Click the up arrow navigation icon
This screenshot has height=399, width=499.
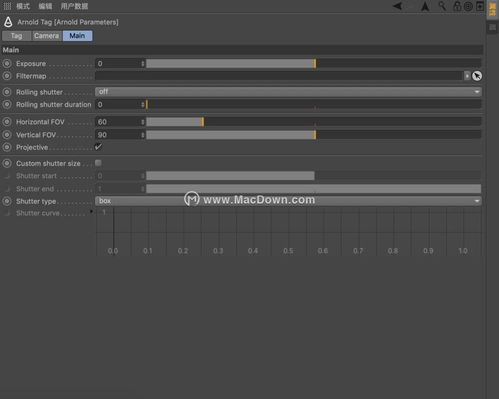[425, 6]
